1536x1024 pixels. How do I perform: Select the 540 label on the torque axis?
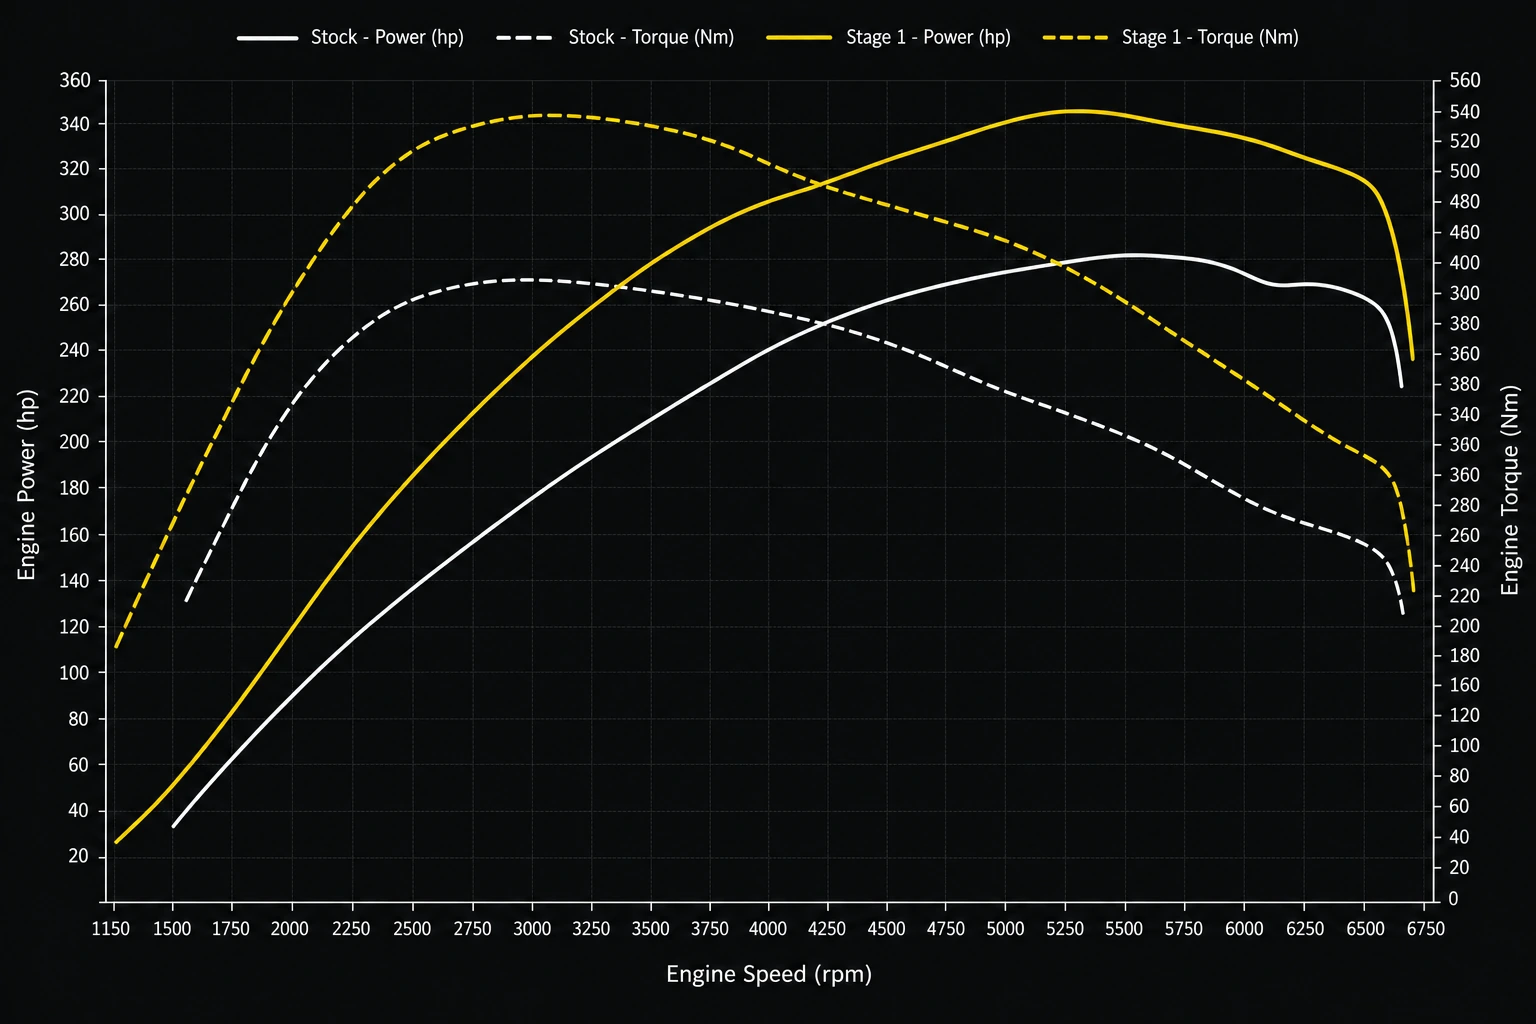(1465, 111)
